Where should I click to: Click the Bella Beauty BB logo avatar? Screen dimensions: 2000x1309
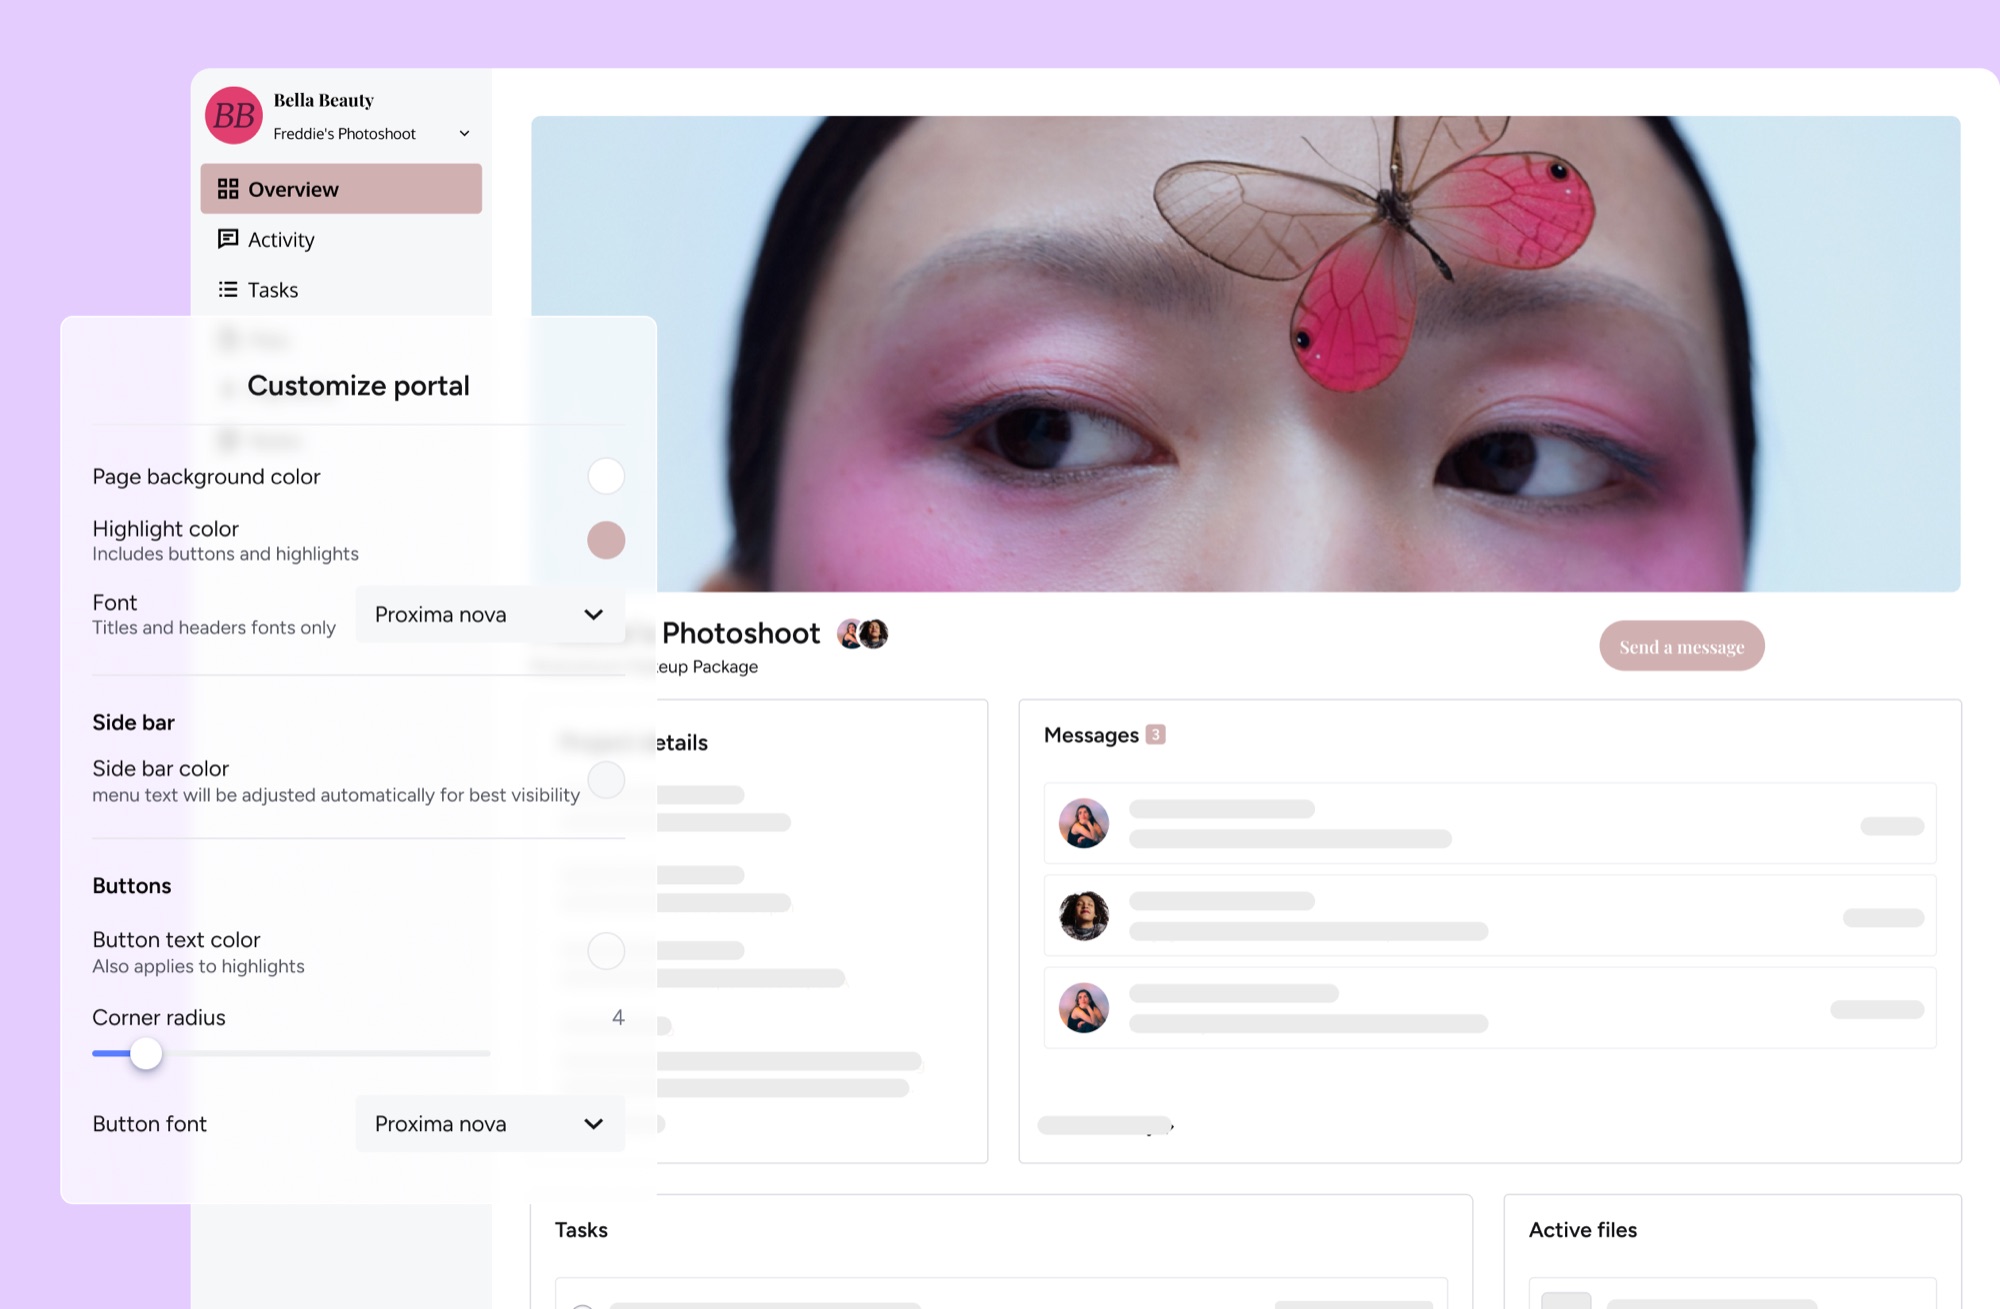tap(234, 115)
